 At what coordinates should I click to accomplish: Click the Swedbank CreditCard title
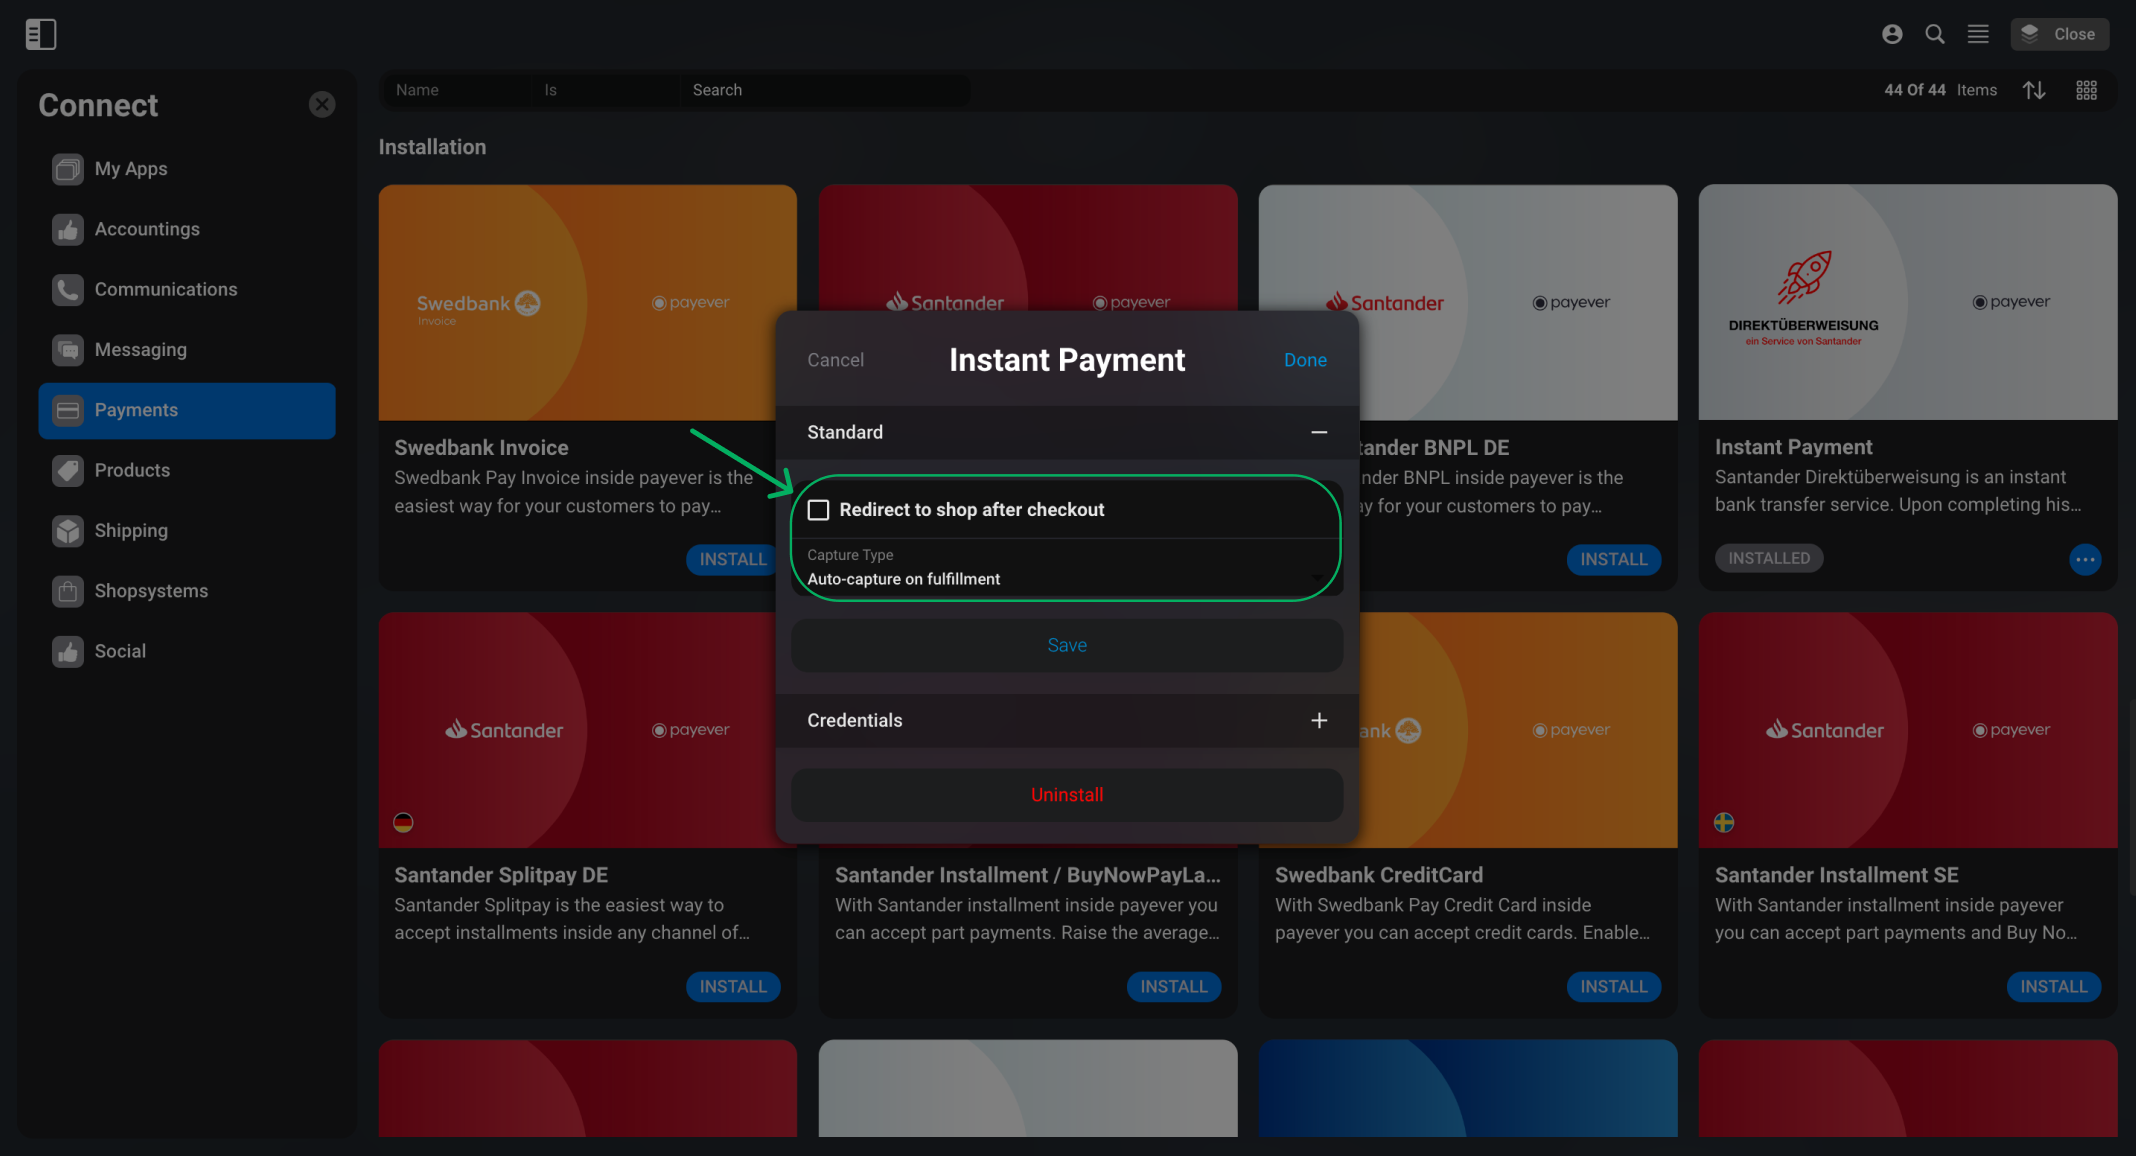point(1379,875)
